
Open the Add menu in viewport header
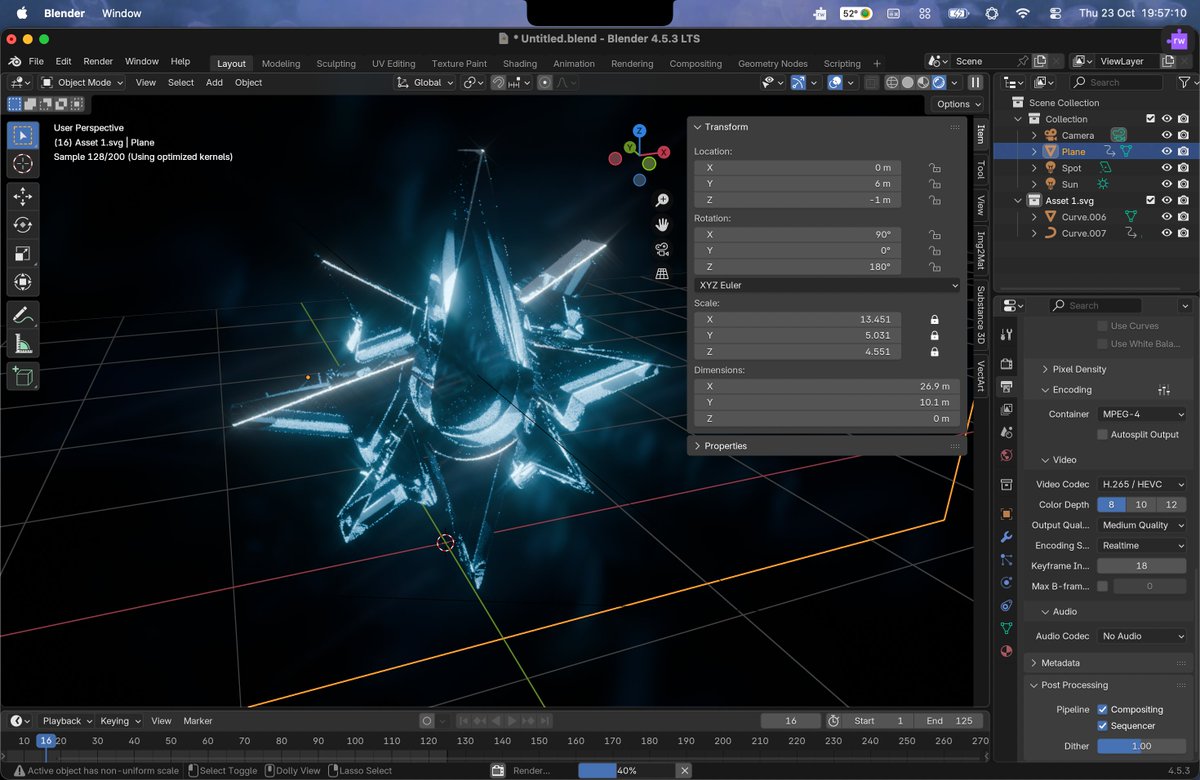[x=214, y=83]
